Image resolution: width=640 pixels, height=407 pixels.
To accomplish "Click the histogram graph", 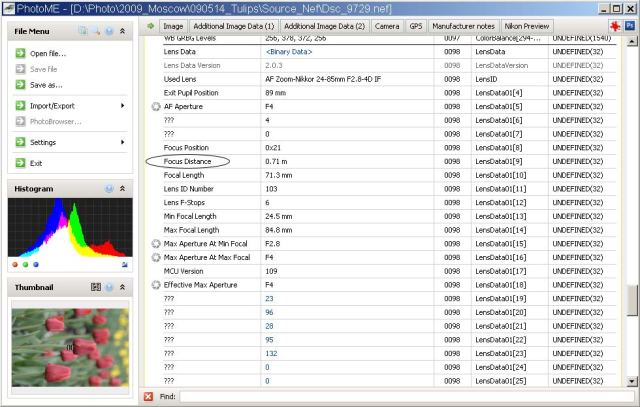I will 70,227.
